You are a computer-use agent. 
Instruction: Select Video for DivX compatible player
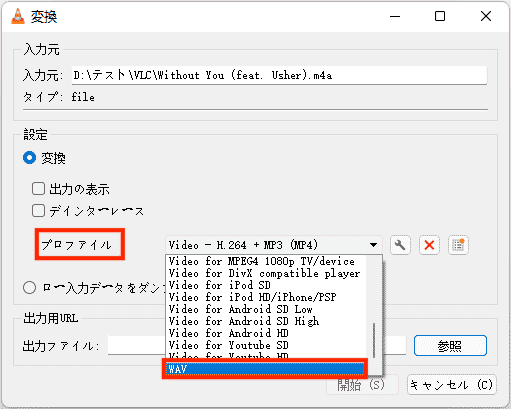(x=266, y=273)
